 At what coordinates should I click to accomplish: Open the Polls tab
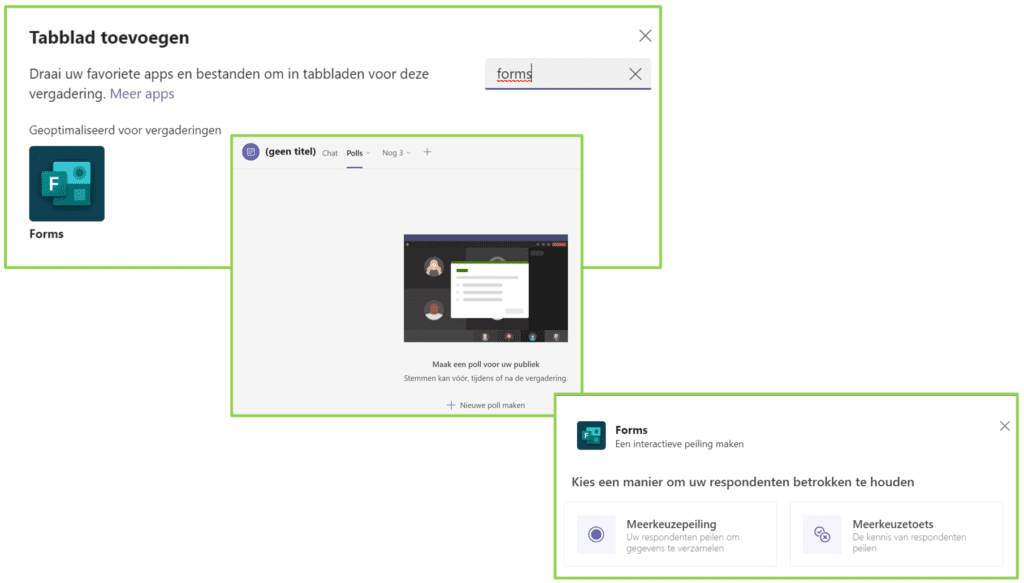pos(355,153)
